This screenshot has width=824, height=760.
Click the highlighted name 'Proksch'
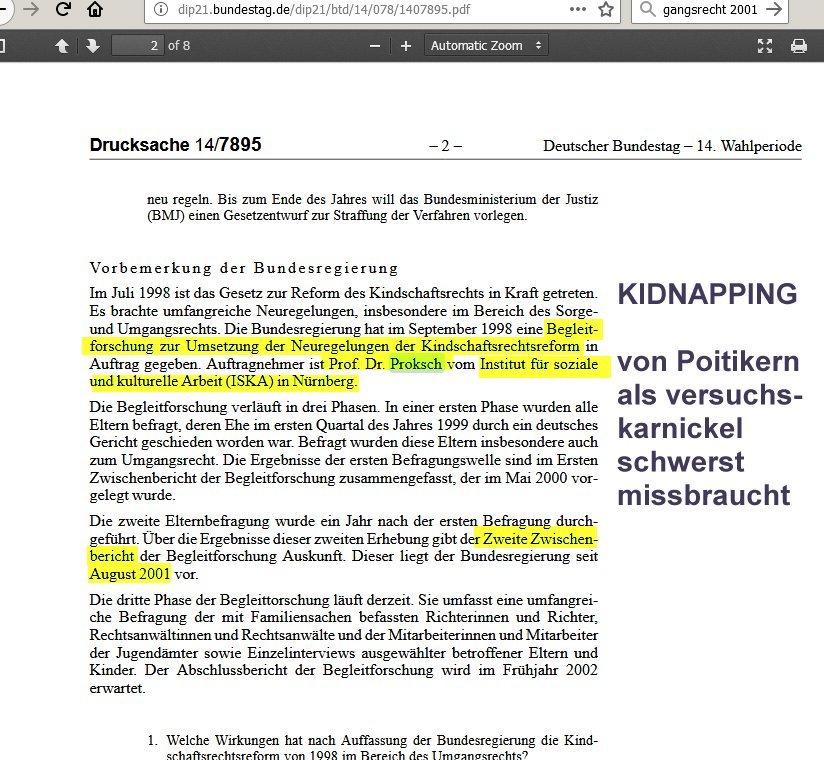pyautogui.click(x=416, y=364)
